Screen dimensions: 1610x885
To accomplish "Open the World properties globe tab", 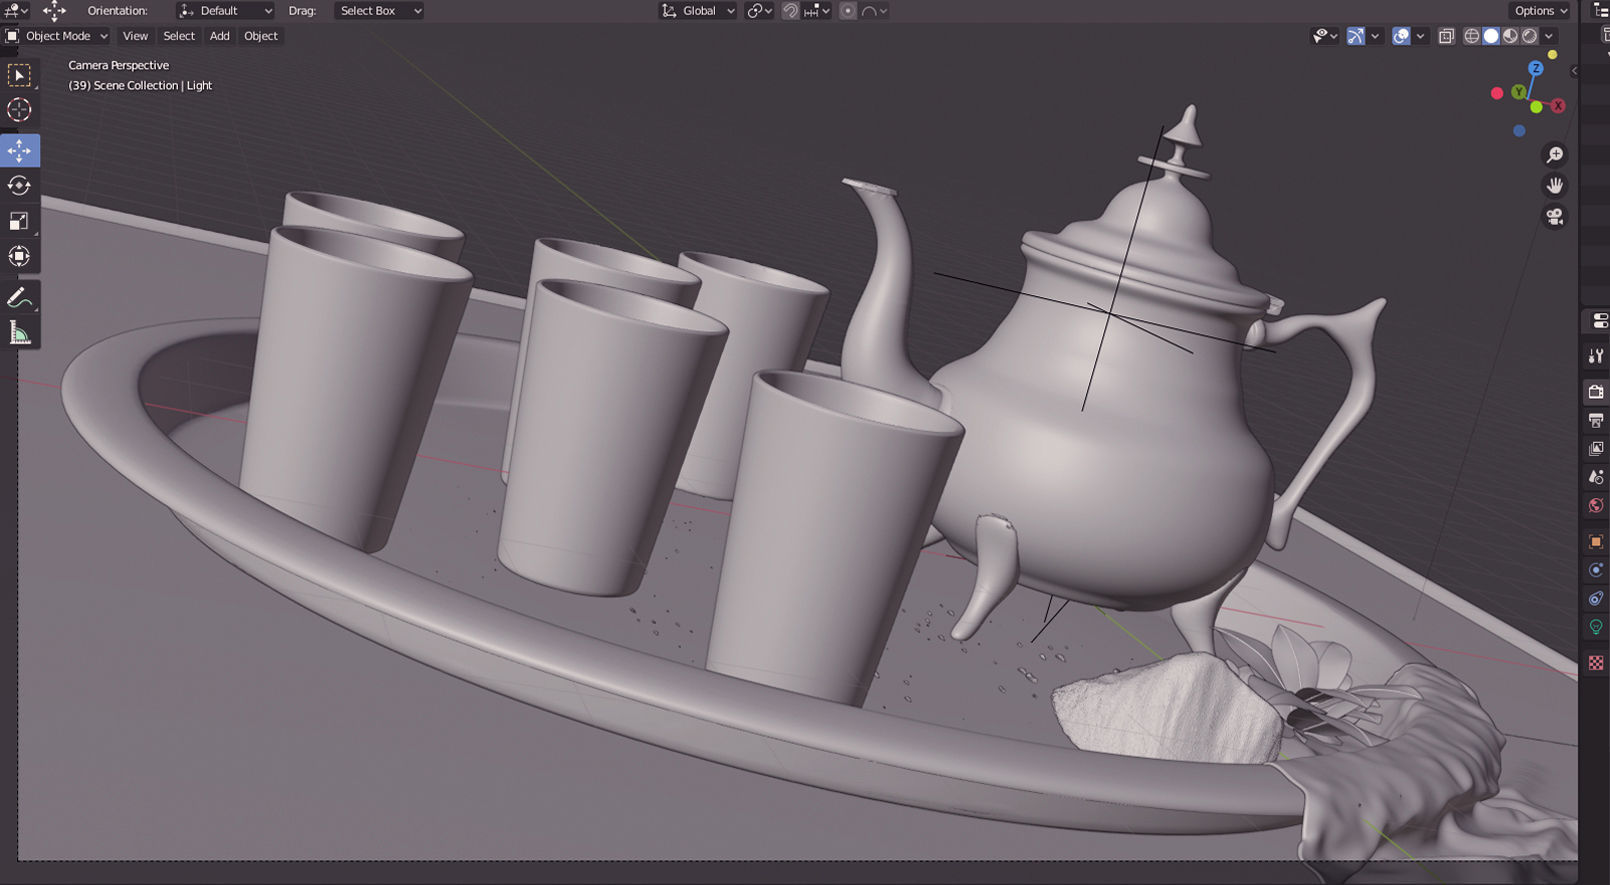I will point(1596,506).
